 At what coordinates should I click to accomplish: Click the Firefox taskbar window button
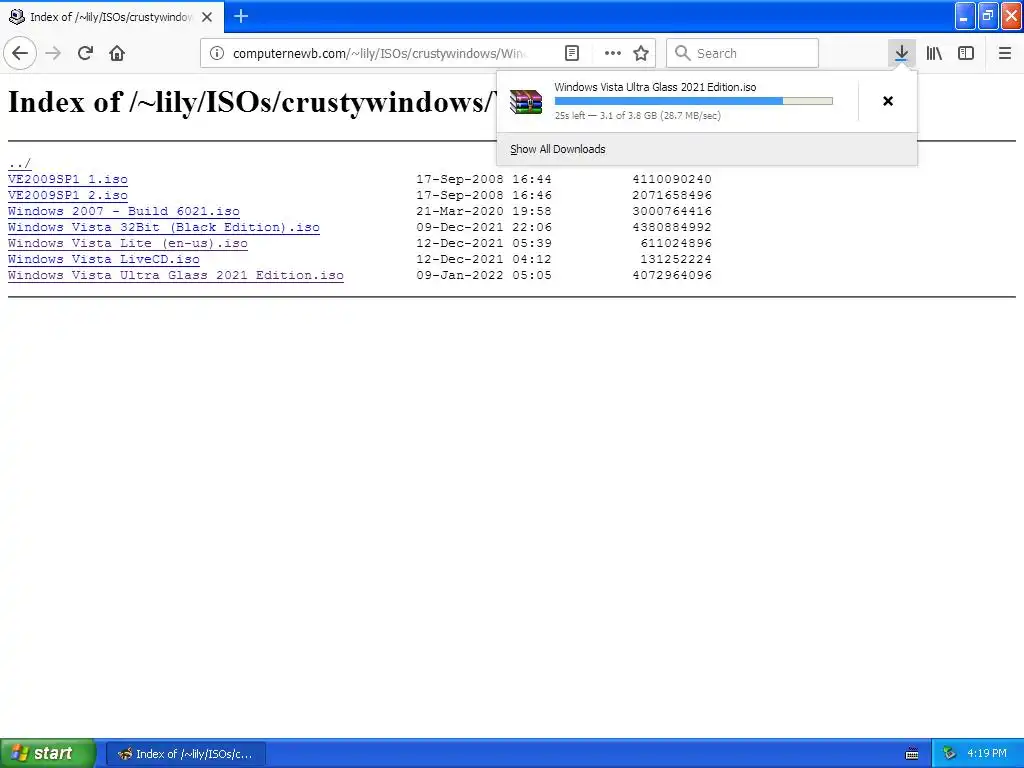pyautogui.click(x=186, y=754)
